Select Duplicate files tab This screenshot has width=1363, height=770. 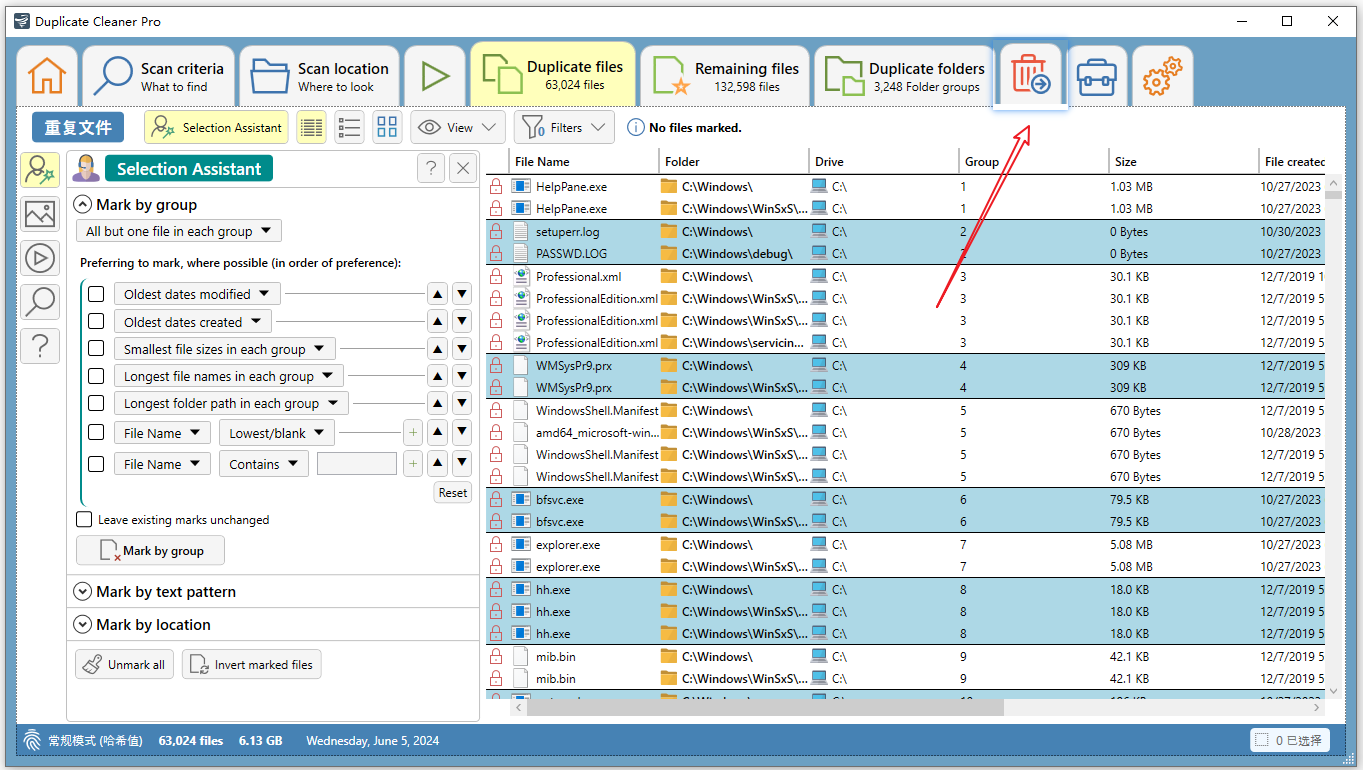[x=553, y=74]
